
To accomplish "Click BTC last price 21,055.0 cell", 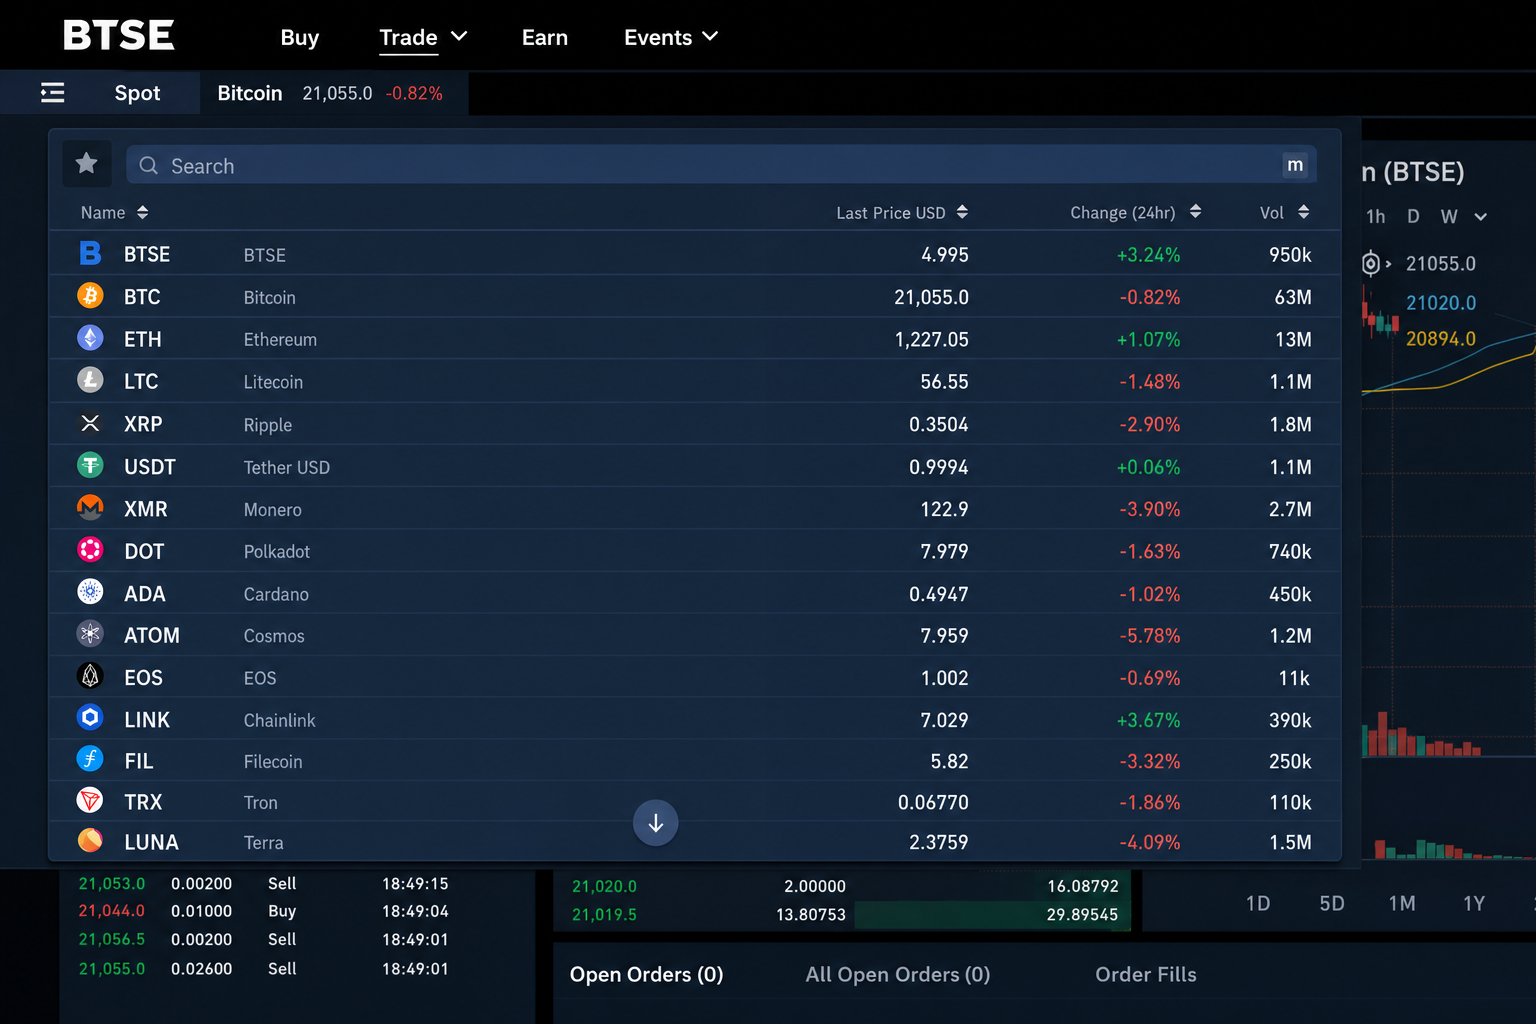I will 931,297.
